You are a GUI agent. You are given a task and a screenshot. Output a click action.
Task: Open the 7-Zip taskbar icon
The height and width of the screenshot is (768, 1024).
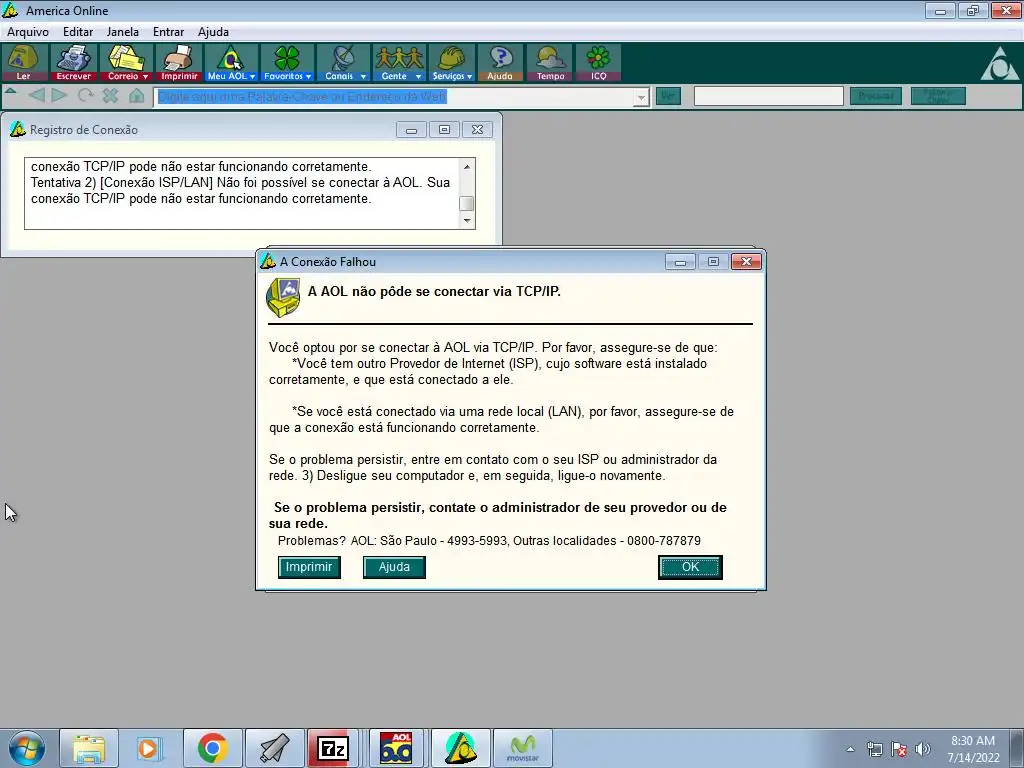coord(332,748)
